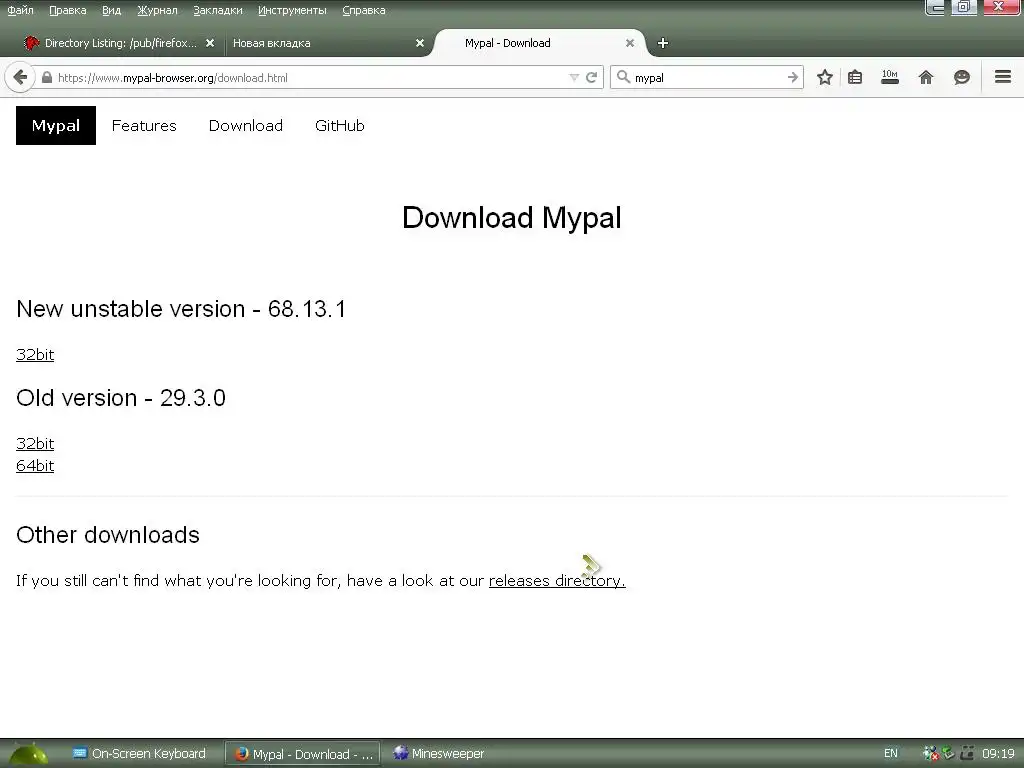Open a new tab with plus button
This screenshot has width=1024, height=768.
[662, 43]
